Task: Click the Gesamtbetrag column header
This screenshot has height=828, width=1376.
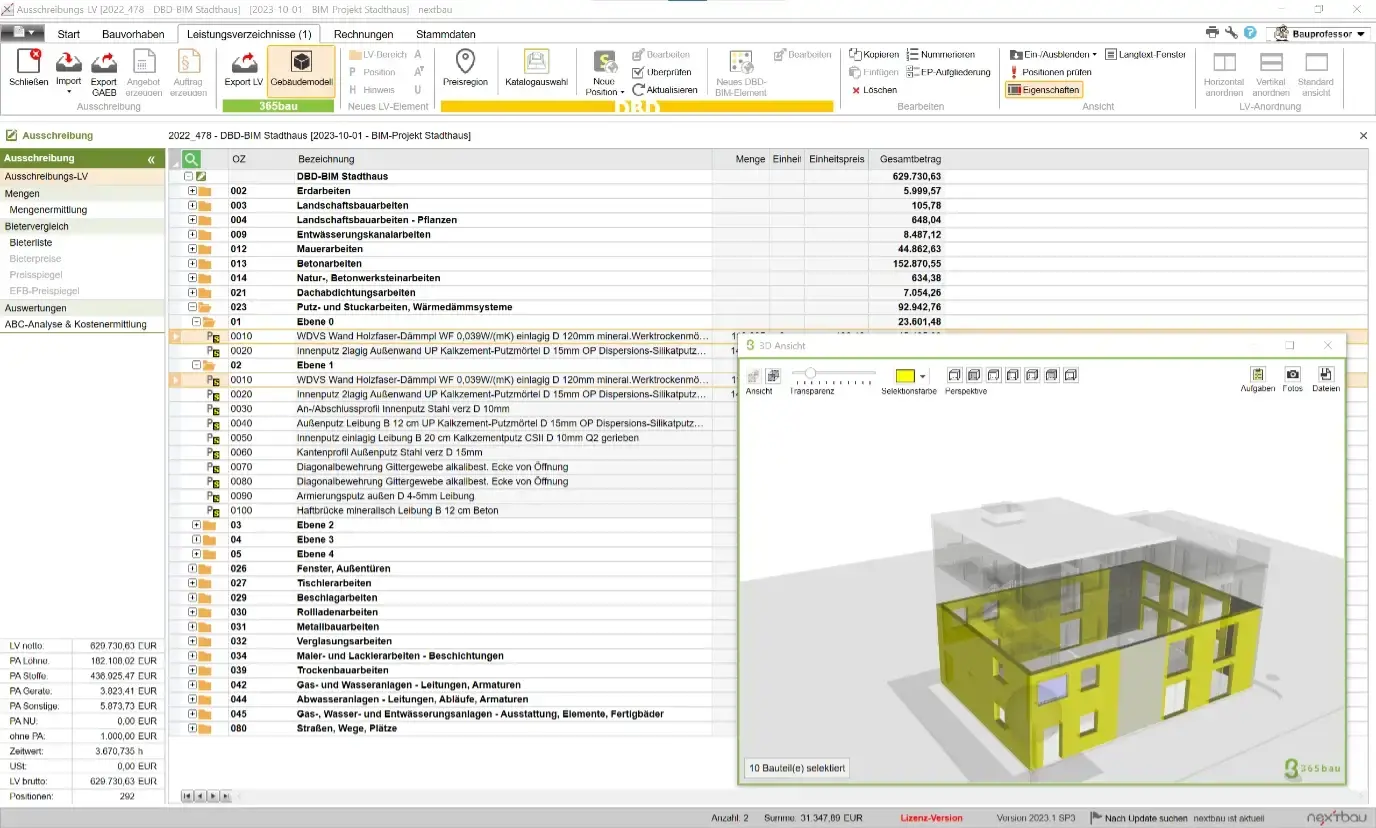Action: tap(910, 159)
